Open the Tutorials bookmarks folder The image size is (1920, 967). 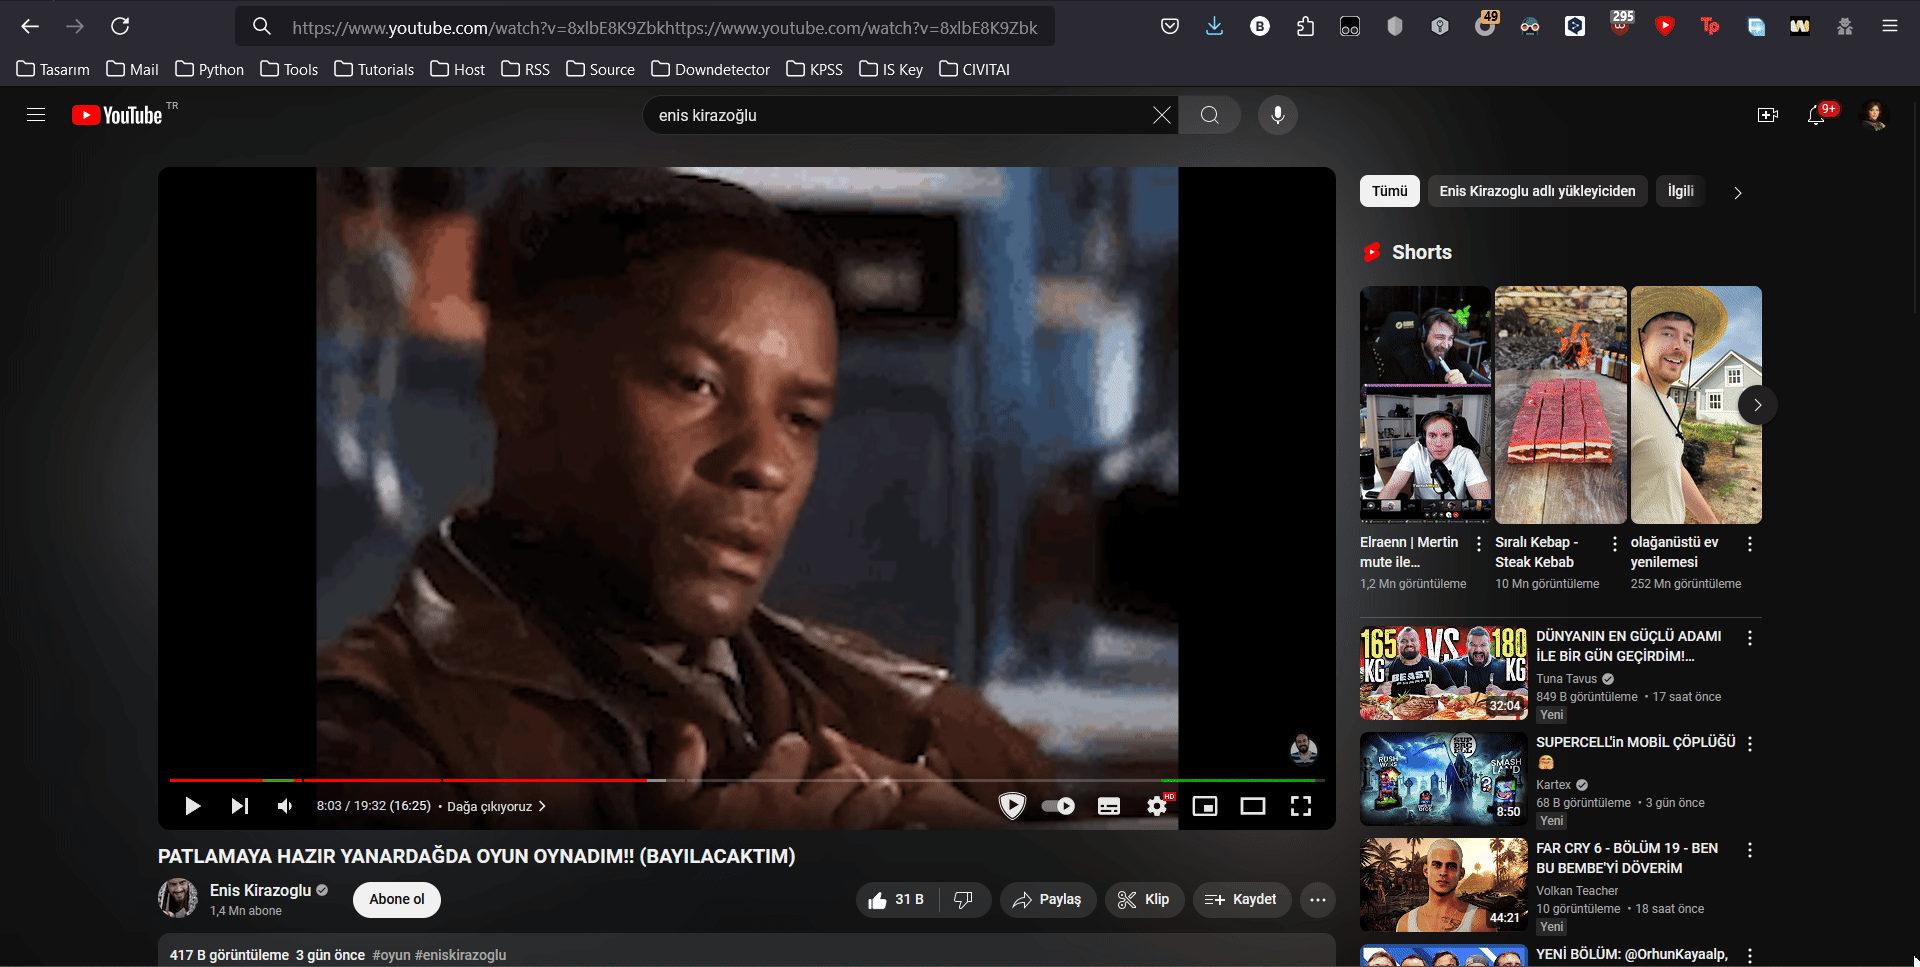point(374,69)
